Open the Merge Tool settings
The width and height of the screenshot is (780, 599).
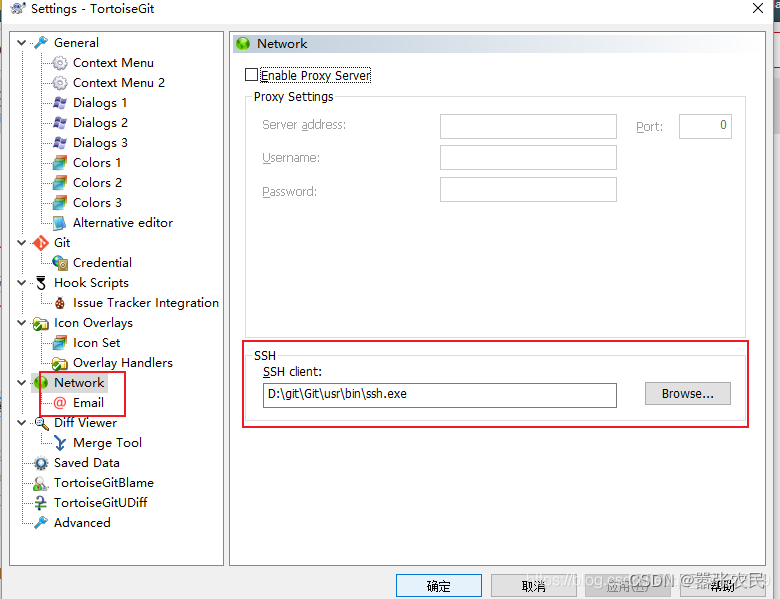coord(107,443)
